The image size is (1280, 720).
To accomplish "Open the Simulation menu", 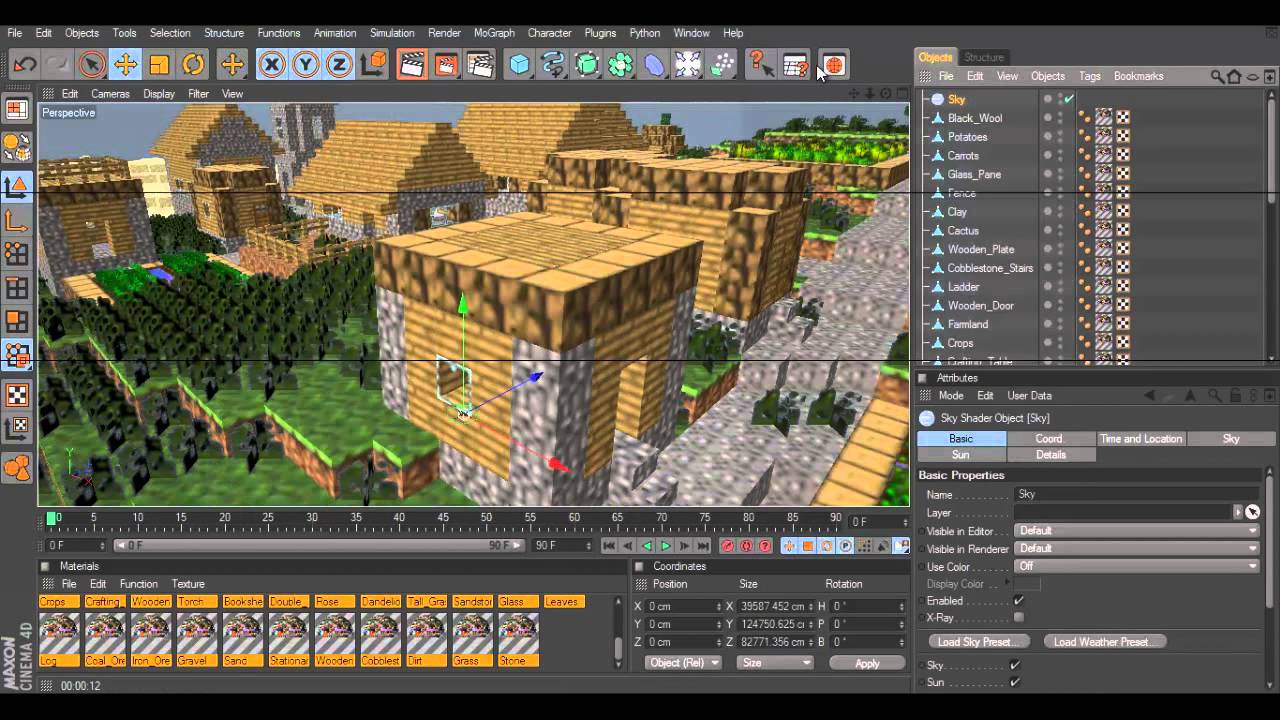I will click(392, 33).
